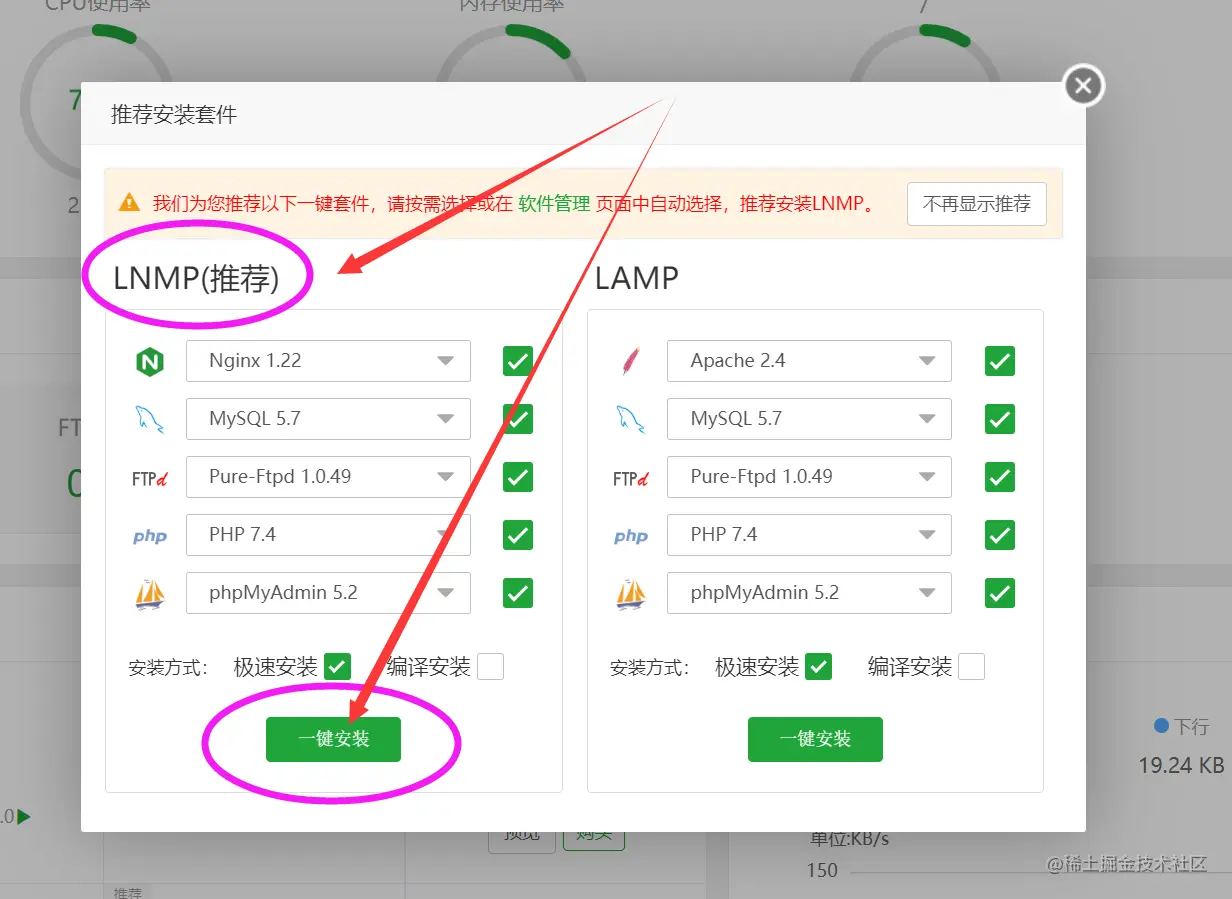Open LAMP phpMyAdmin 5.2 dropdown
This screenshot has width=1232, height=899.
click(809, 593)
